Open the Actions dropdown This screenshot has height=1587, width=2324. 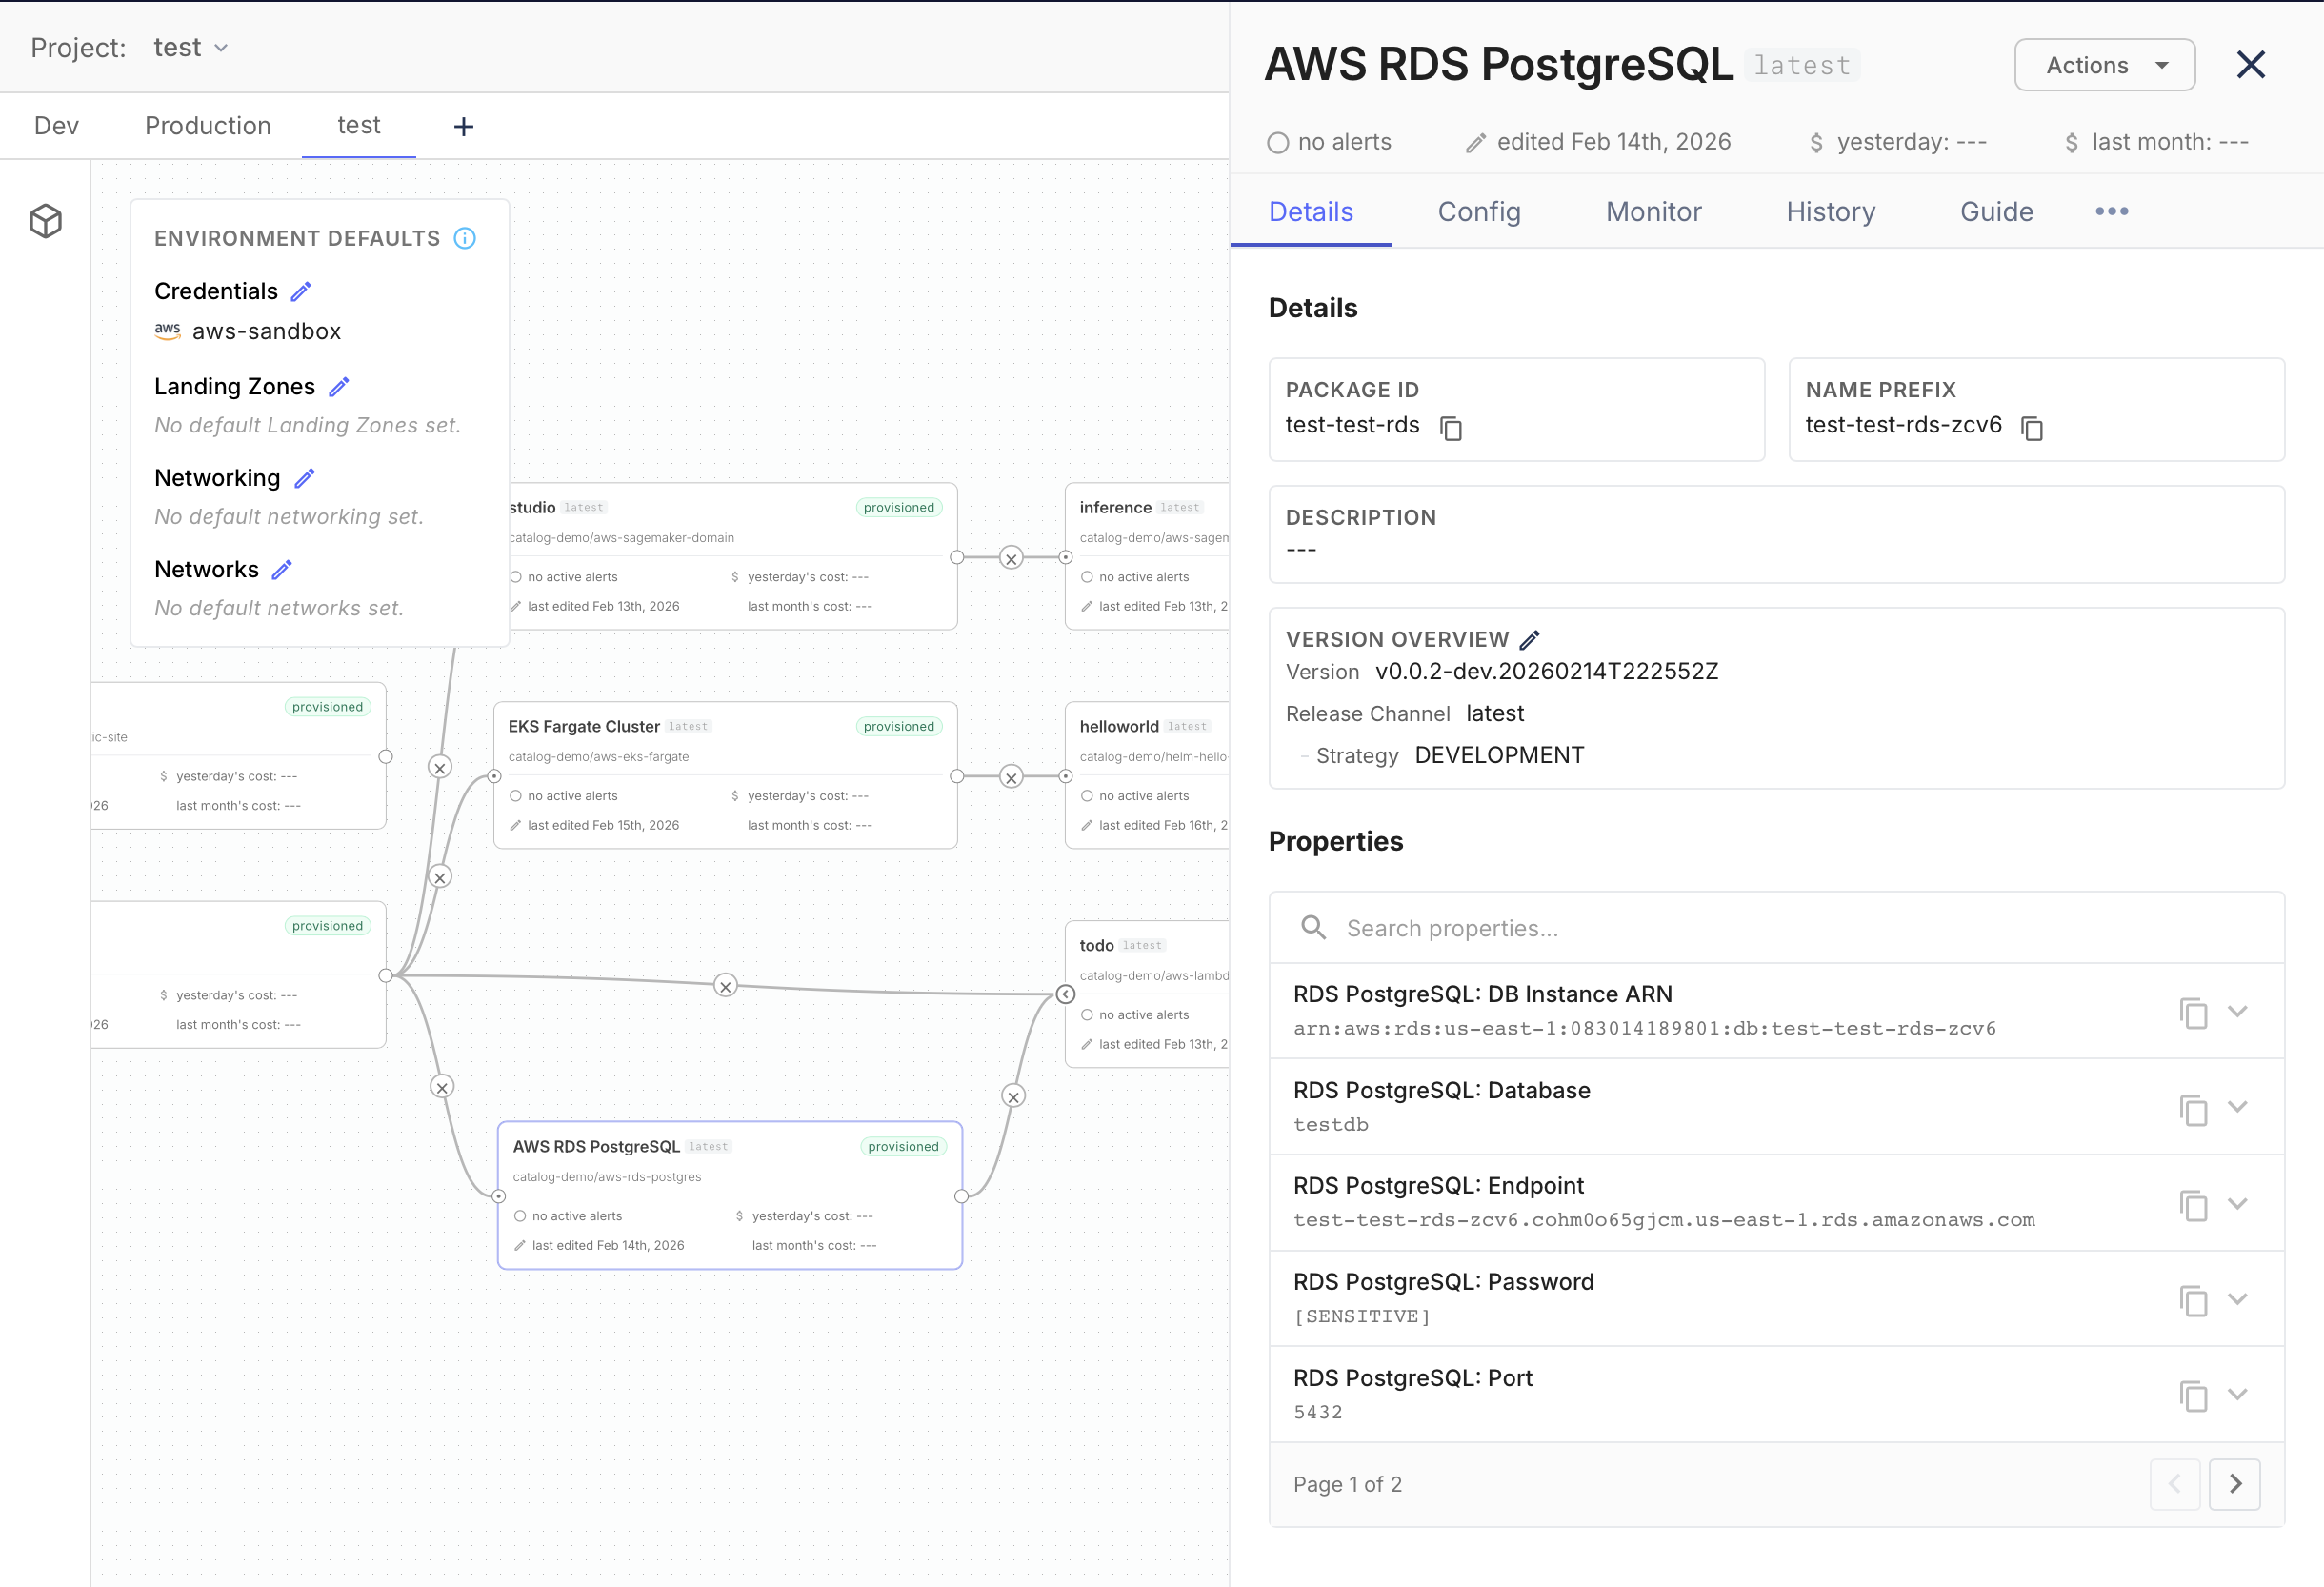[2104, 64]
